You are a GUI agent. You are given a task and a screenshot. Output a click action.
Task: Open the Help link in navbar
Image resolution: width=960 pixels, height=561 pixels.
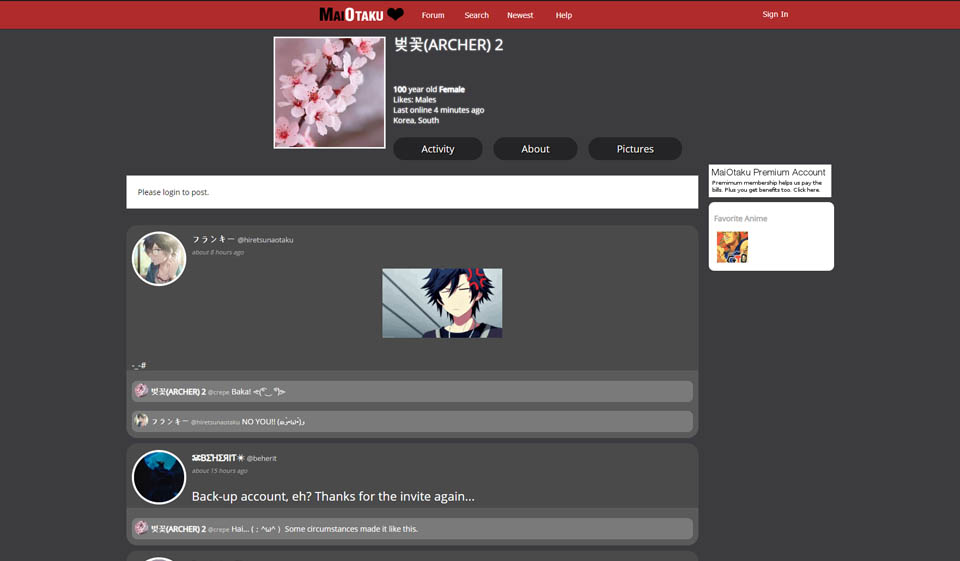[x=564, y=15]
